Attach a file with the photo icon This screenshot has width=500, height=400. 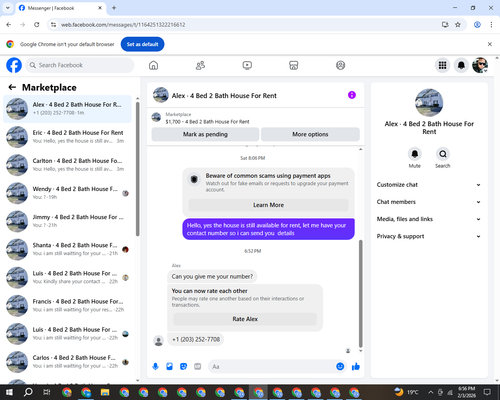click(x=169, y=367)
